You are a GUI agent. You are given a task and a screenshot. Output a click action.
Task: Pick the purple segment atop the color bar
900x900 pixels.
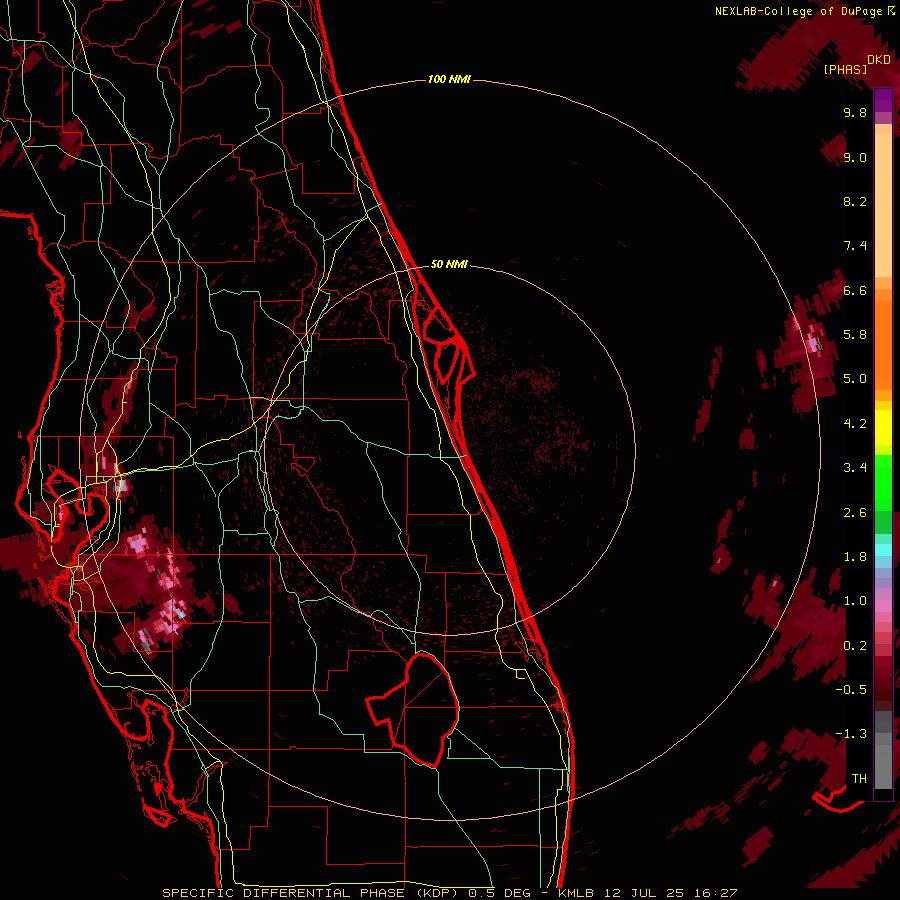click(x=883, y=100)
